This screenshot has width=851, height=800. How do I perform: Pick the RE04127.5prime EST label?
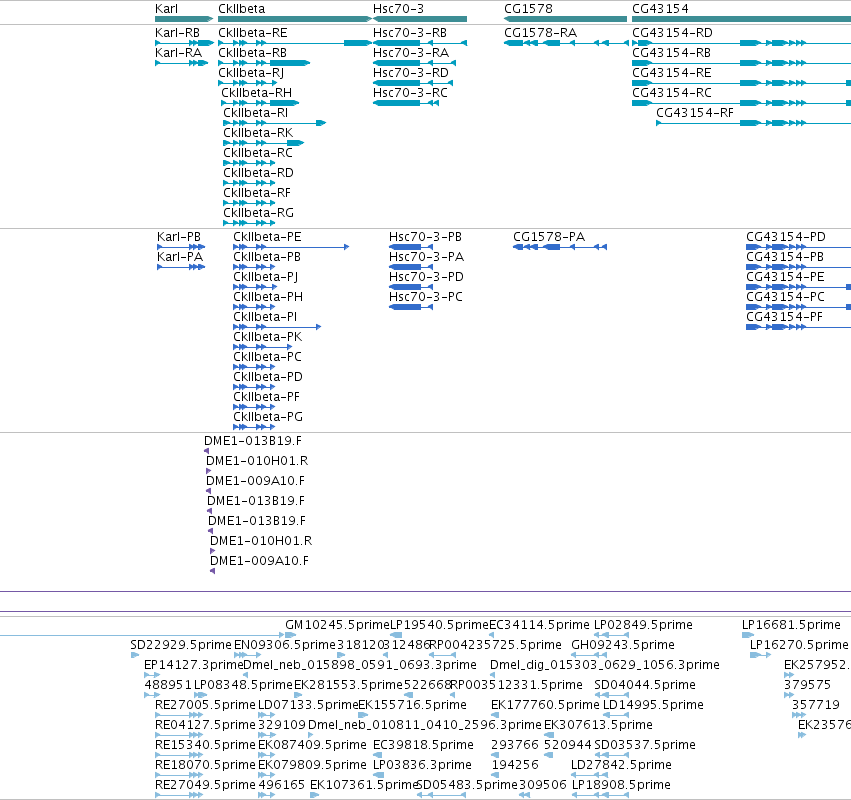[205, 725]
